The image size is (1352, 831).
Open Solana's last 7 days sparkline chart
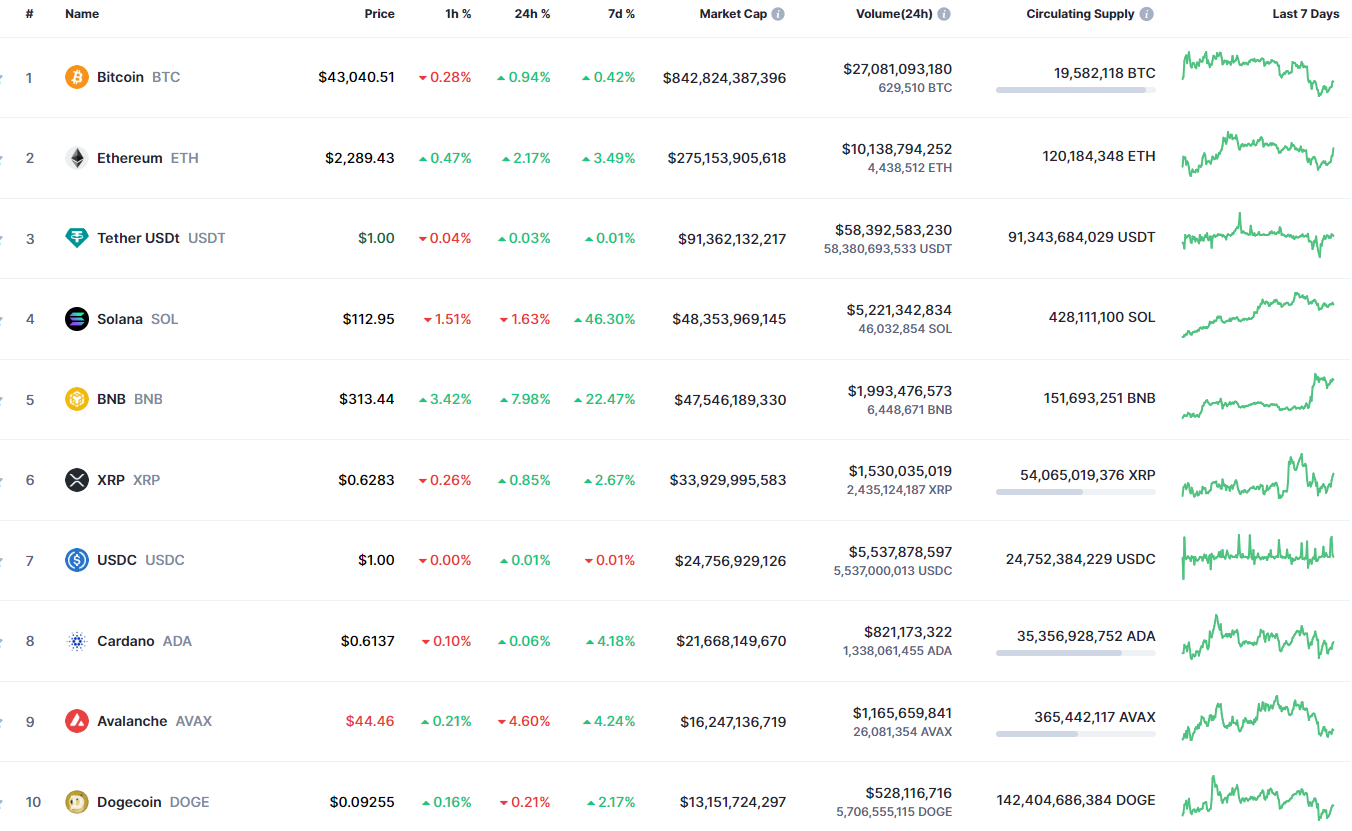tap(1258, 315)
